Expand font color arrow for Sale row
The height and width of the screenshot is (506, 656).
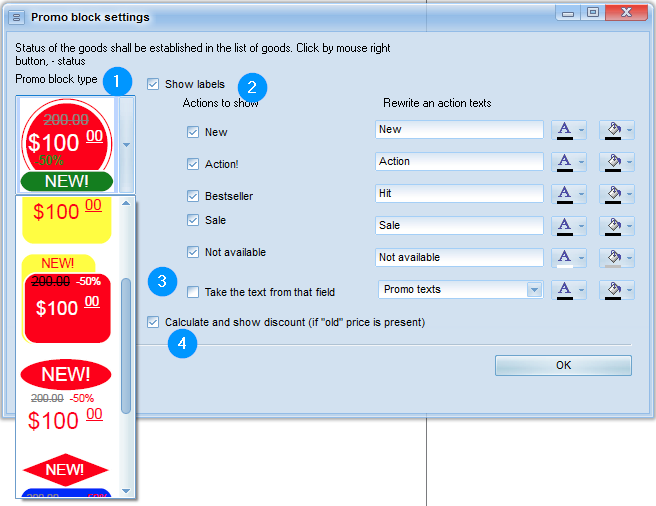tap(581, 226)
